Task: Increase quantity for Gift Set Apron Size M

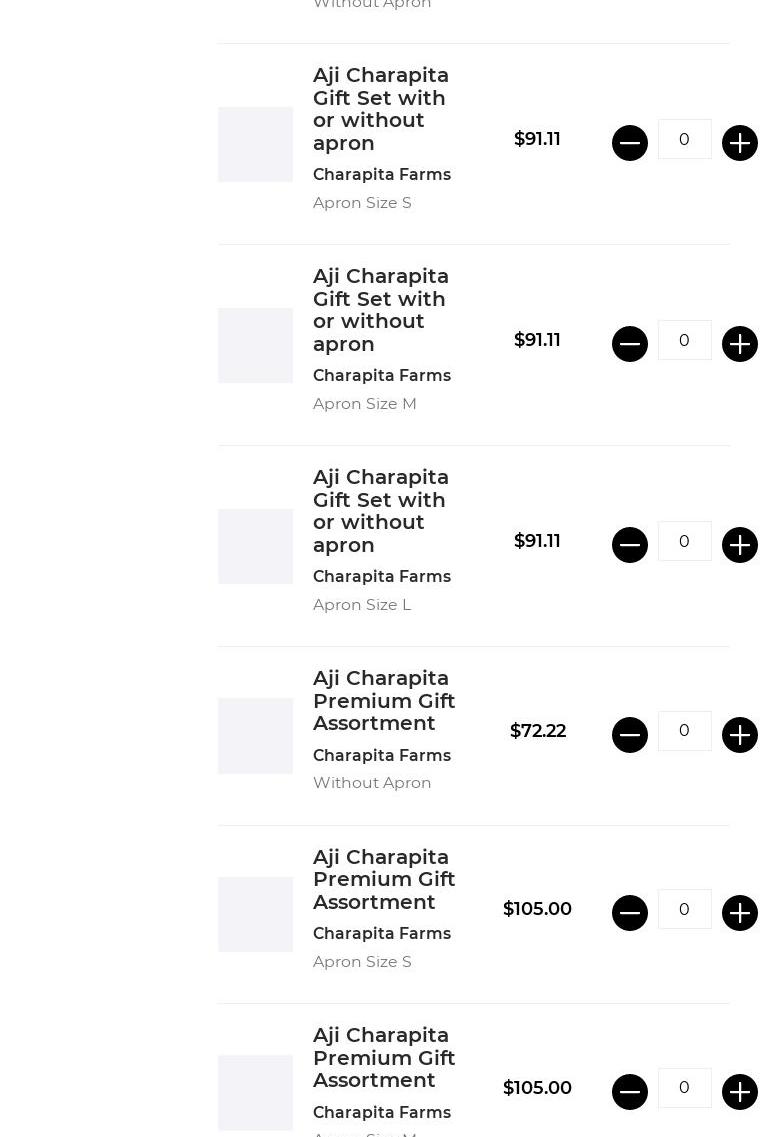Action: click(x=740, y=344)
